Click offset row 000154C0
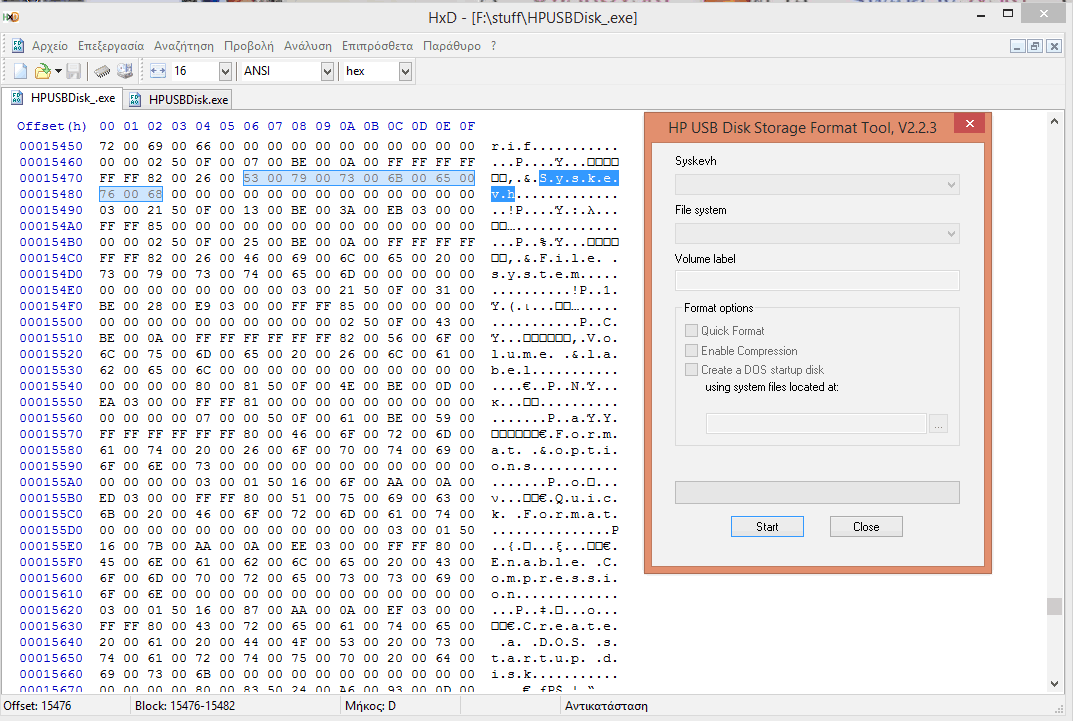Image resolution: width=1073 pixels, height=721 pixels. click(51, 259)
